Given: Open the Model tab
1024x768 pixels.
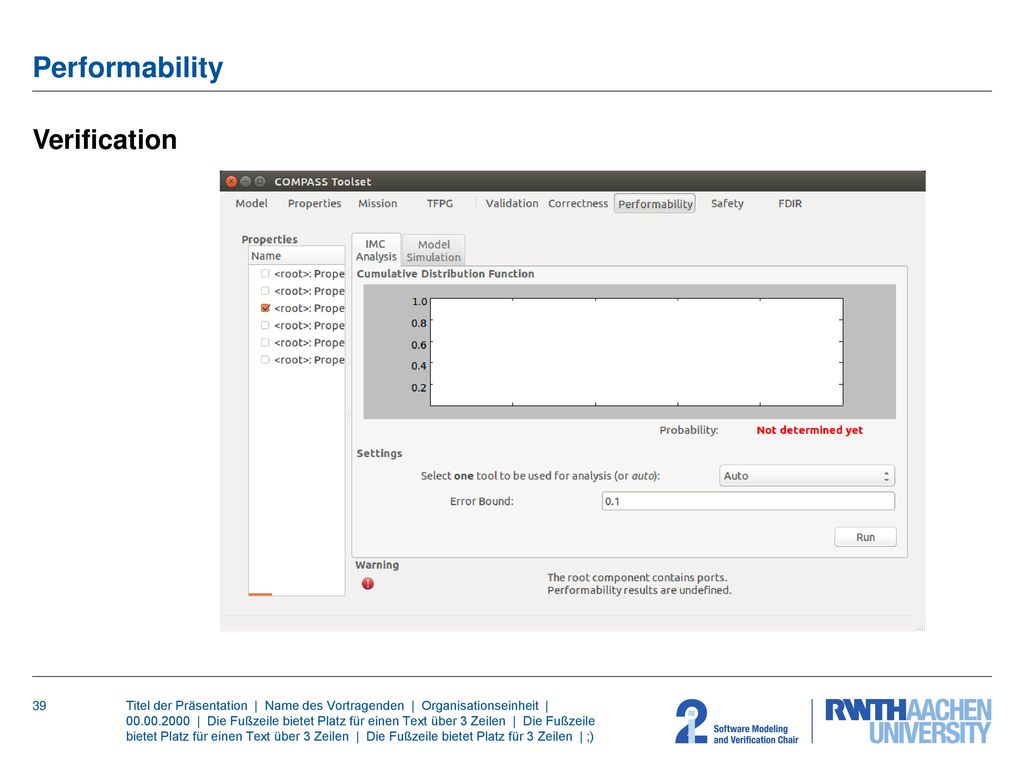Looking at the screenshot, I should pyautogui.click(x=251, y=204).
